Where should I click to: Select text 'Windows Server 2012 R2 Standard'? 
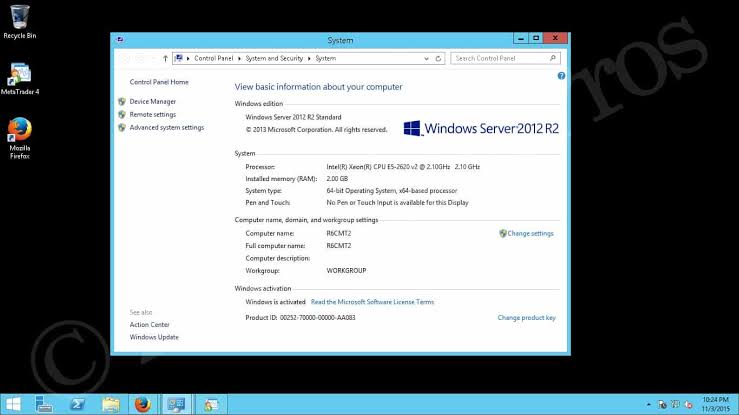[293, 117]
